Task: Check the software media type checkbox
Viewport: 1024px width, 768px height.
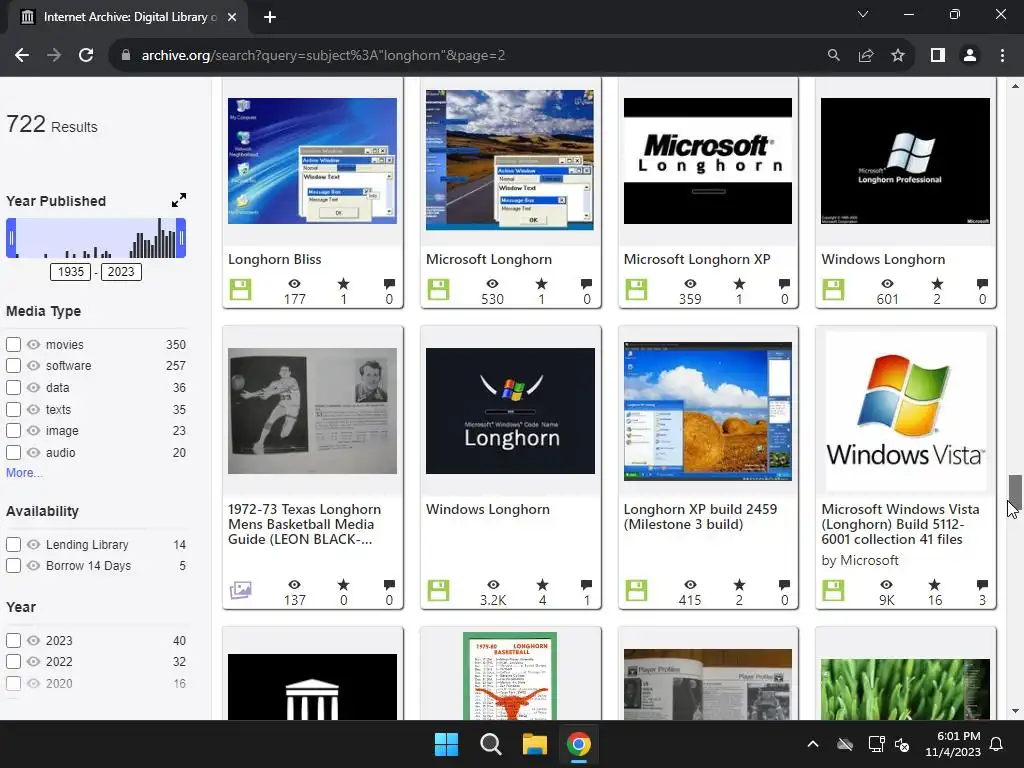Action: coord(13,366)
